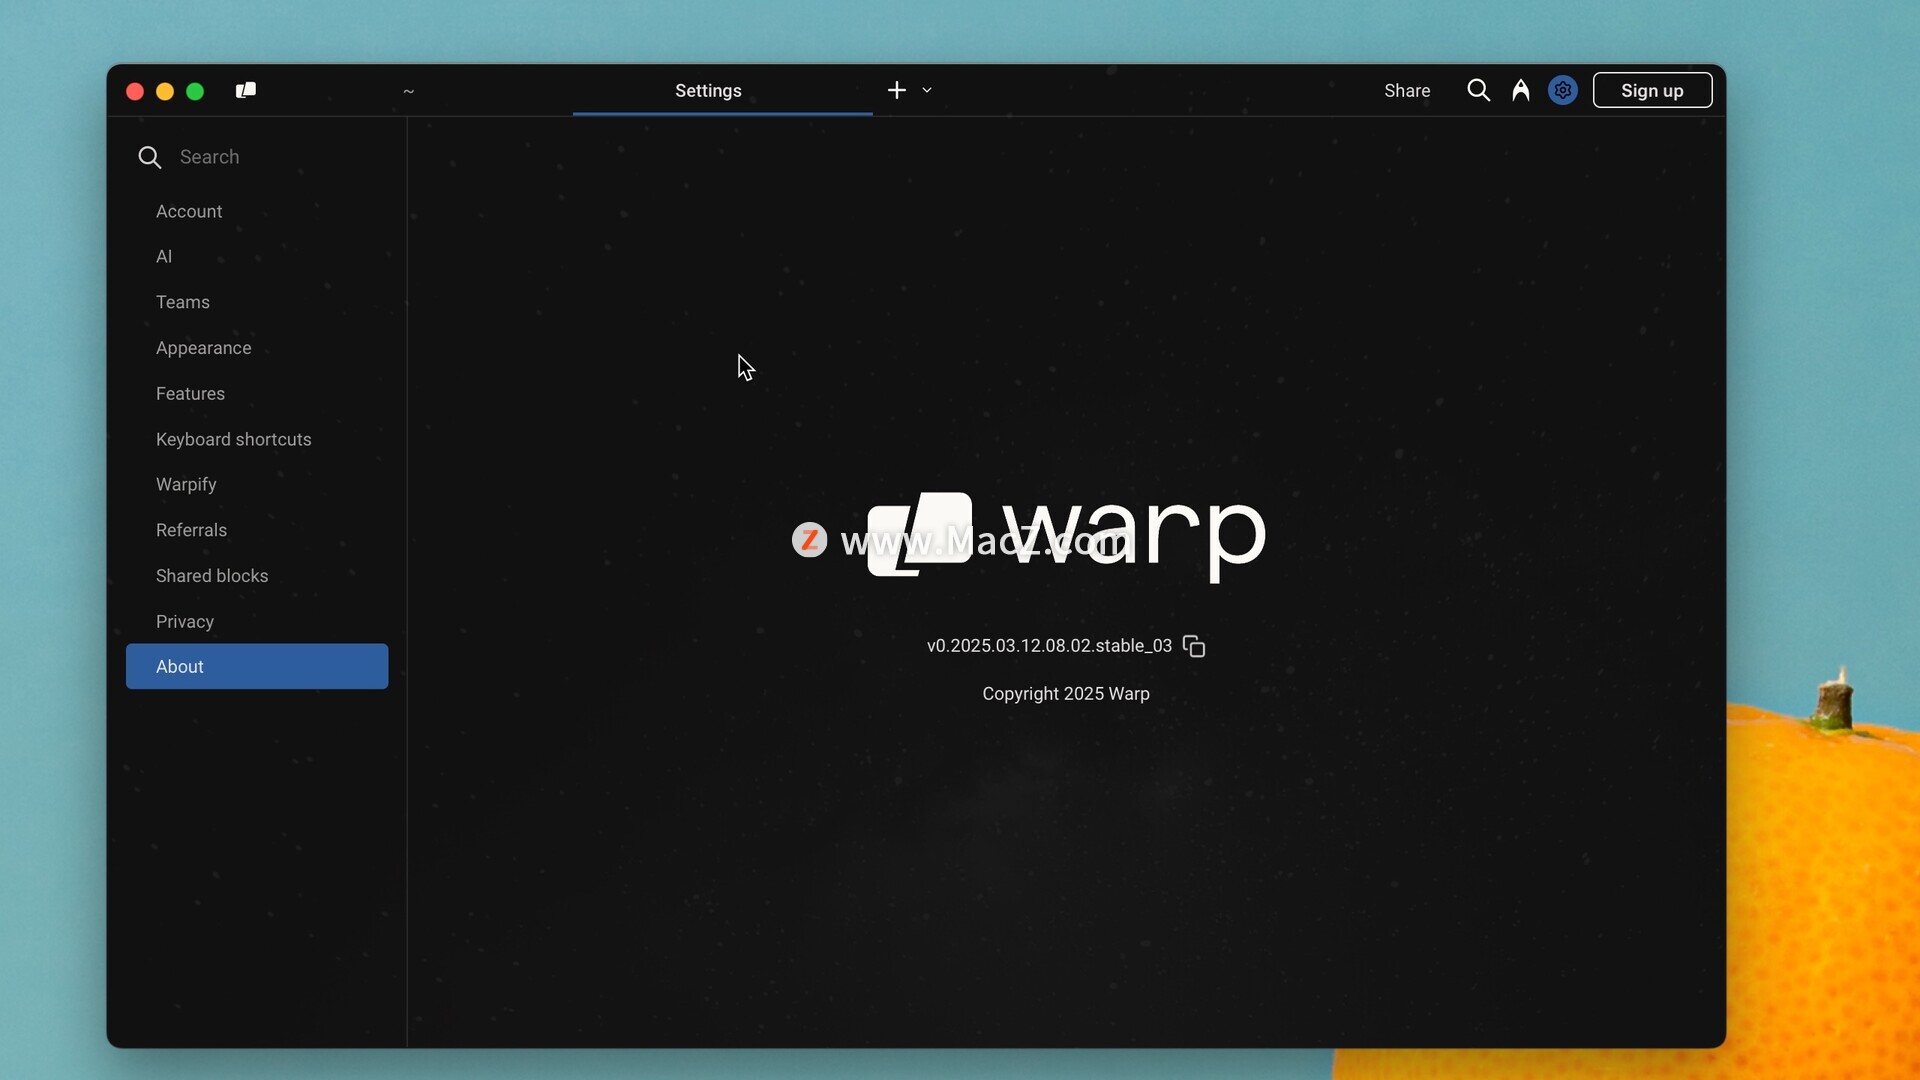Screen dimensions: 1920x1080
Task: Switch to the Settings tab
Action: [x=722, y=91]
